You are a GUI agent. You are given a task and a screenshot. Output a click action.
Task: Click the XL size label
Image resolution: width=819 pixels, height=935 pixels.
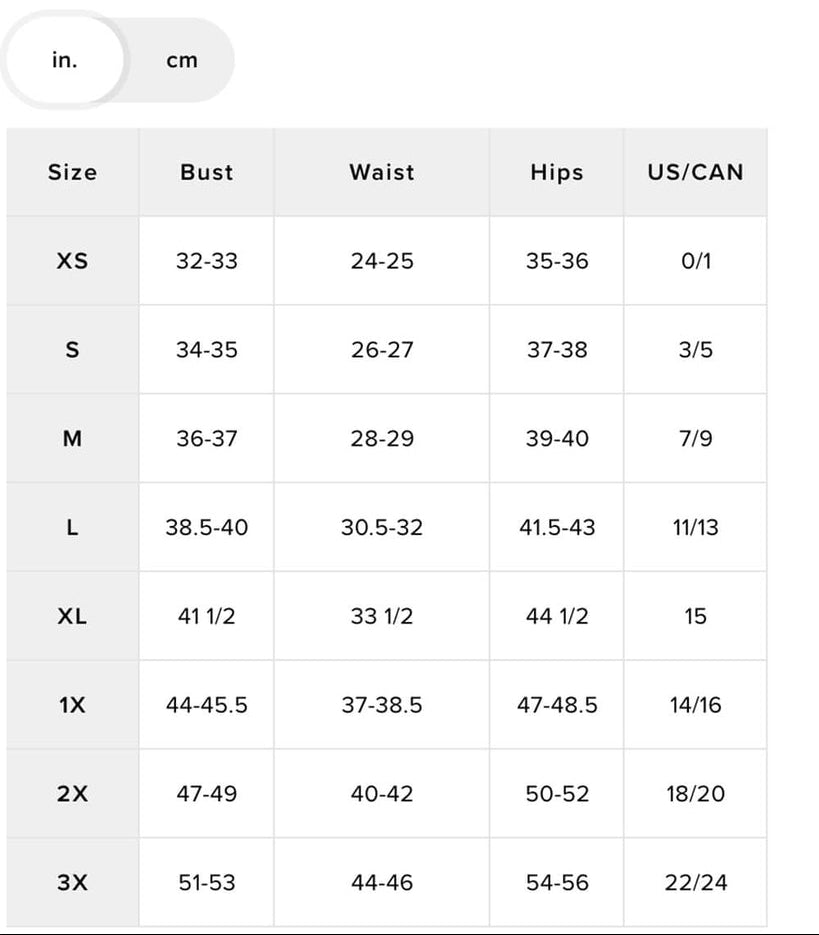click(71, 616)
